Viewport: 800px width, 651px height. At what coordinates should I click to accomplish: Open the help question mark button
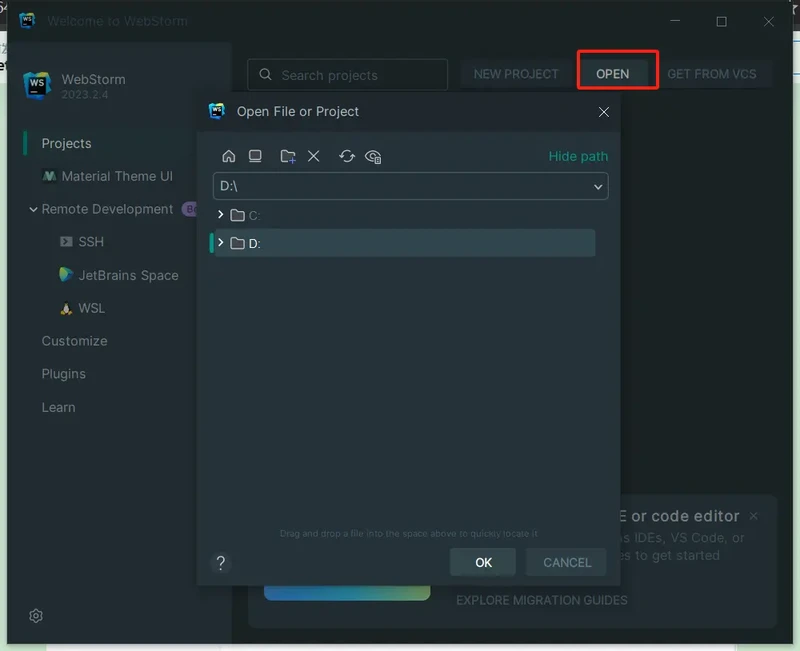221,563
